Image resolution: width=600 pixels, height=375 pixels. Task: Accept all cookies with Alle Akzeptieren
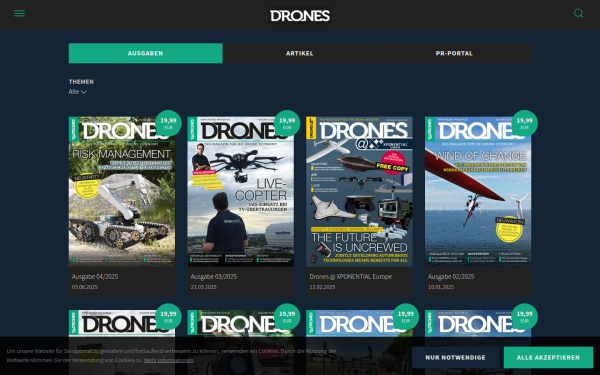(x=548, y=357)
